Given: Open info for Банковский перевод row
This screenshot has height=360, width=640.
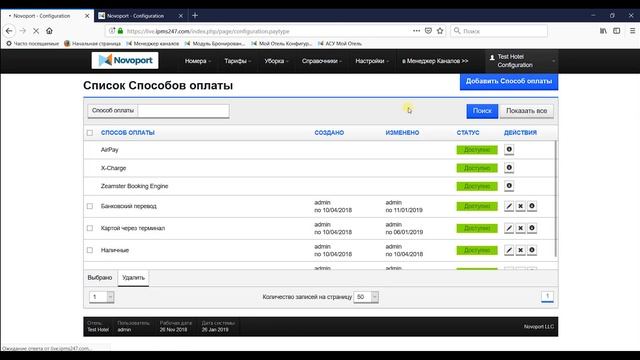Looking at the screenshot, I should [x=531, y=206].
